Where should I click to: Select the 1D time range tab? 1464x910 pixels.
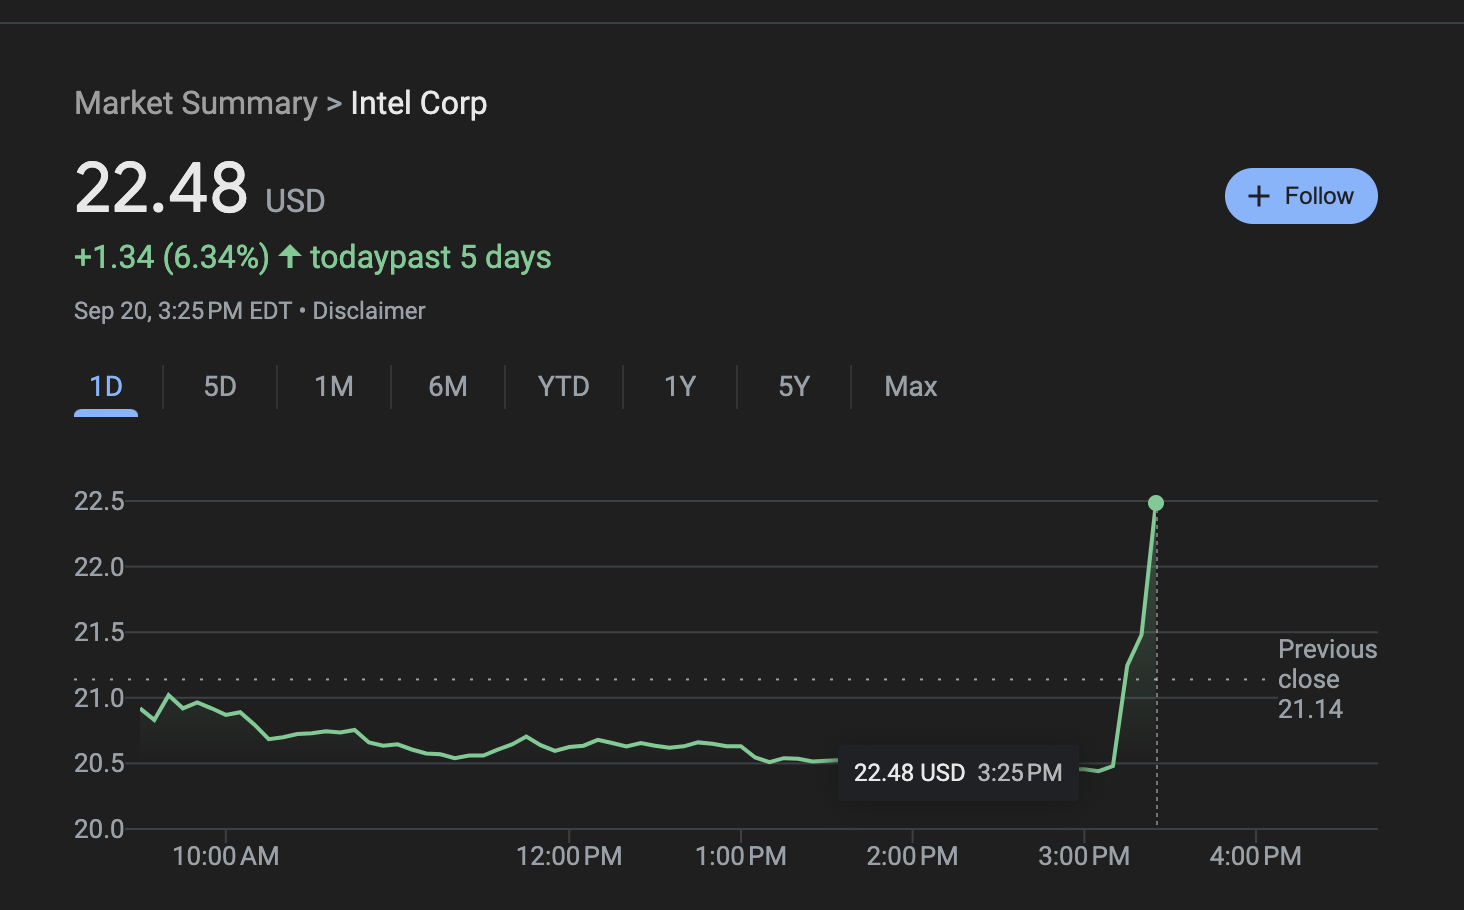(106, 387)
